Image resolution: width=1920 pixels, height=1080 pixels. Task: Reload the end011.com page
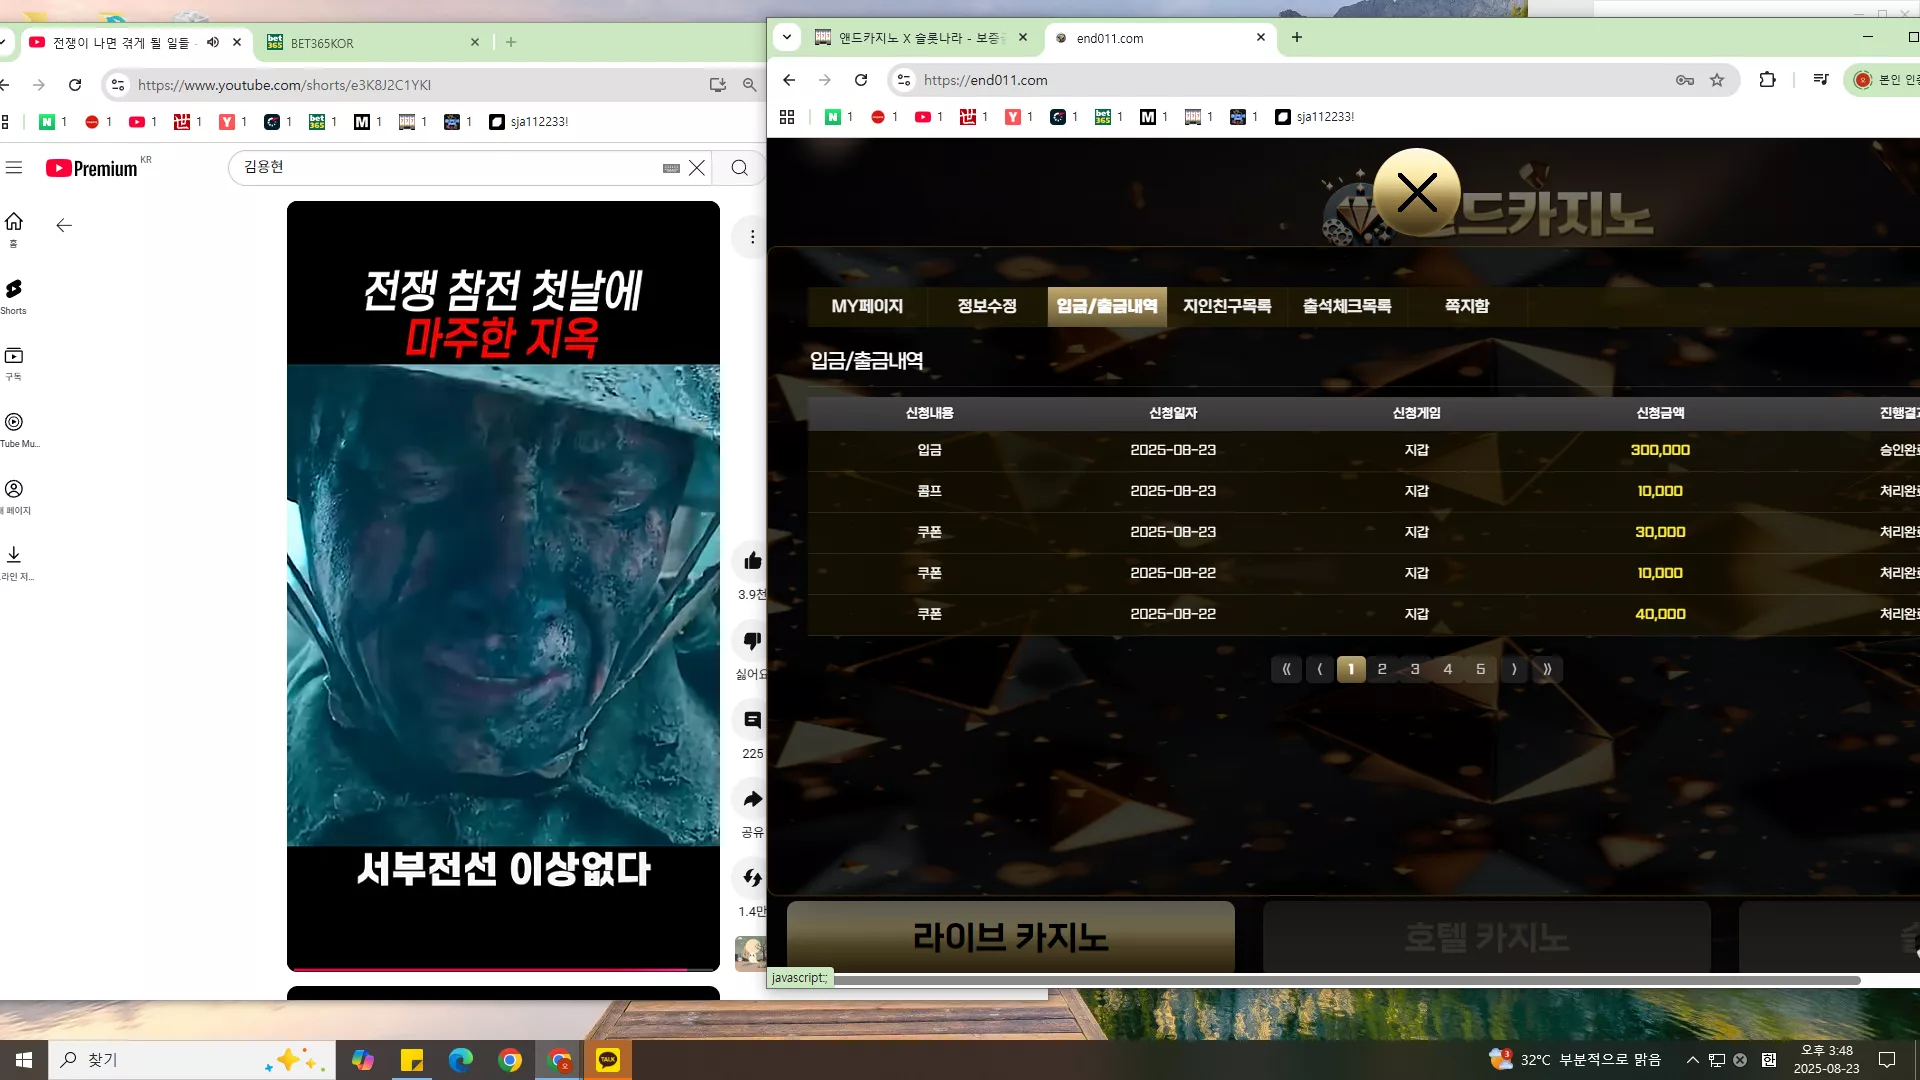click(x=861, y=80)
